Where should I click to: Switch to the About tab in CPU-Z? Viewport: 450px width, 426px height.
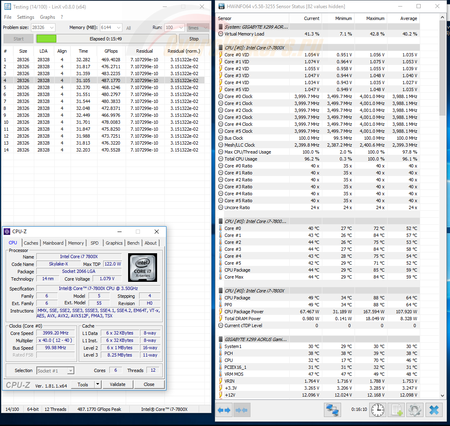(150, 243)
